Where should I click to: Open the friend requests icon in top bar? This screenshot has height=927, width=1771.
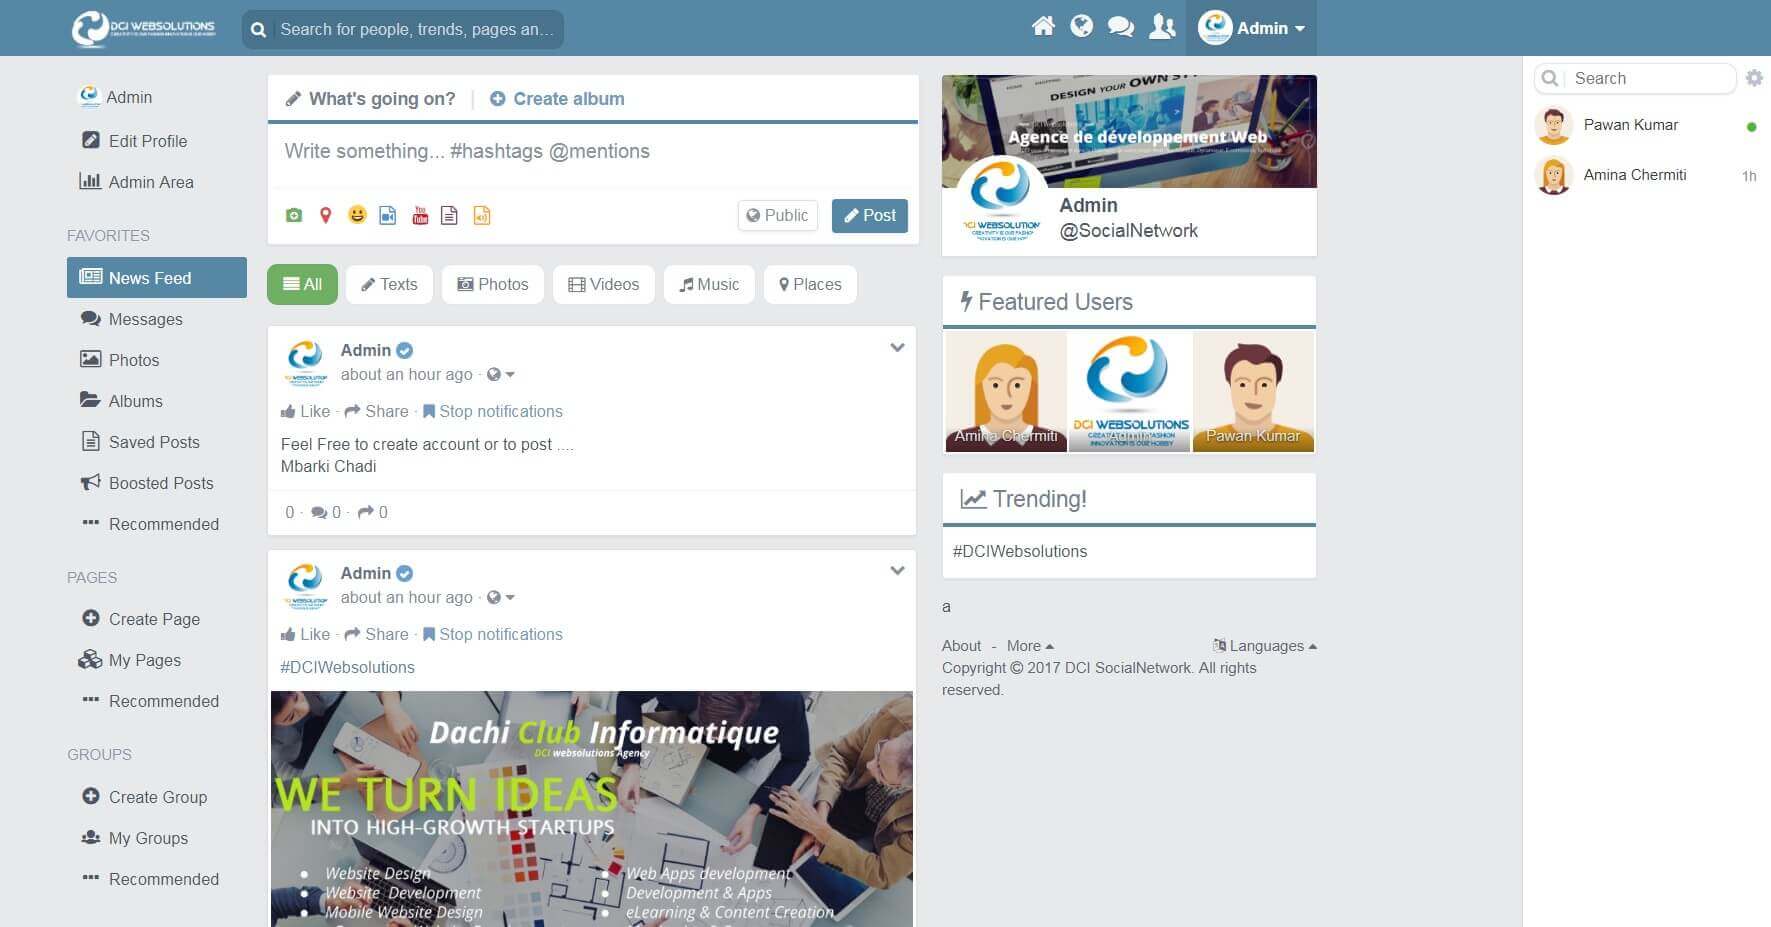pos(1162,27)
